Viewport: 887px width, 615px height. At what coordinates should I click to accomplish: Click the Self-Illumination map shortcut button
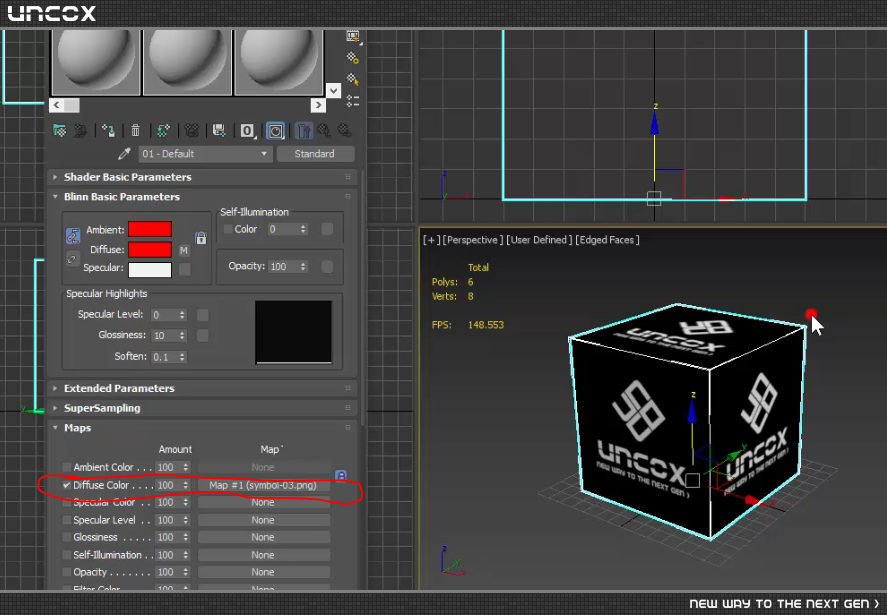click(x=327, y=229)
